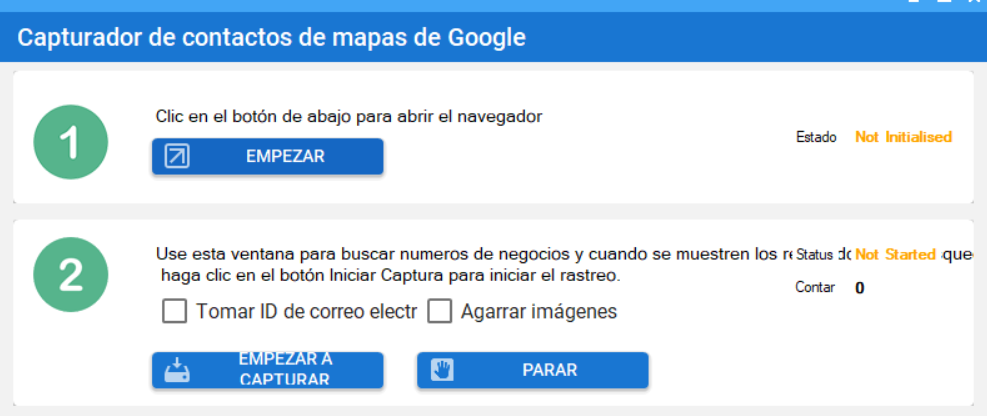987x416 pixels.
Task: Begin scraping with EMPEZAR A CAPTURAR
Action: (x=268, y=370)
